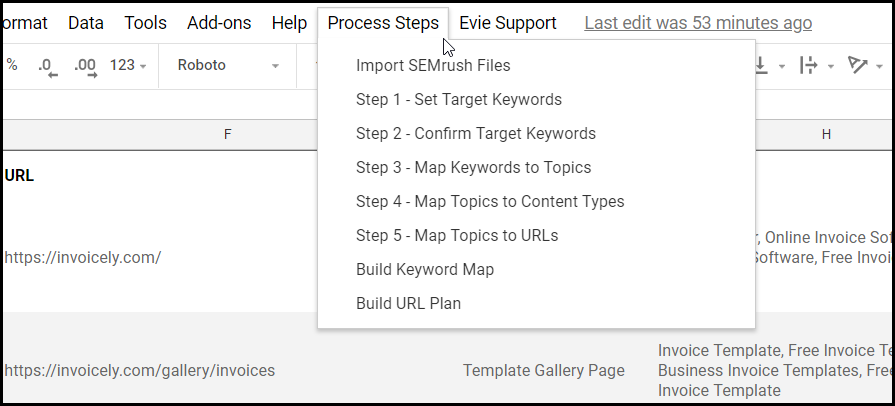This screenshot has height=406, width=895.
Task: Open the Tools menu
Action: (x=145, y=23)
